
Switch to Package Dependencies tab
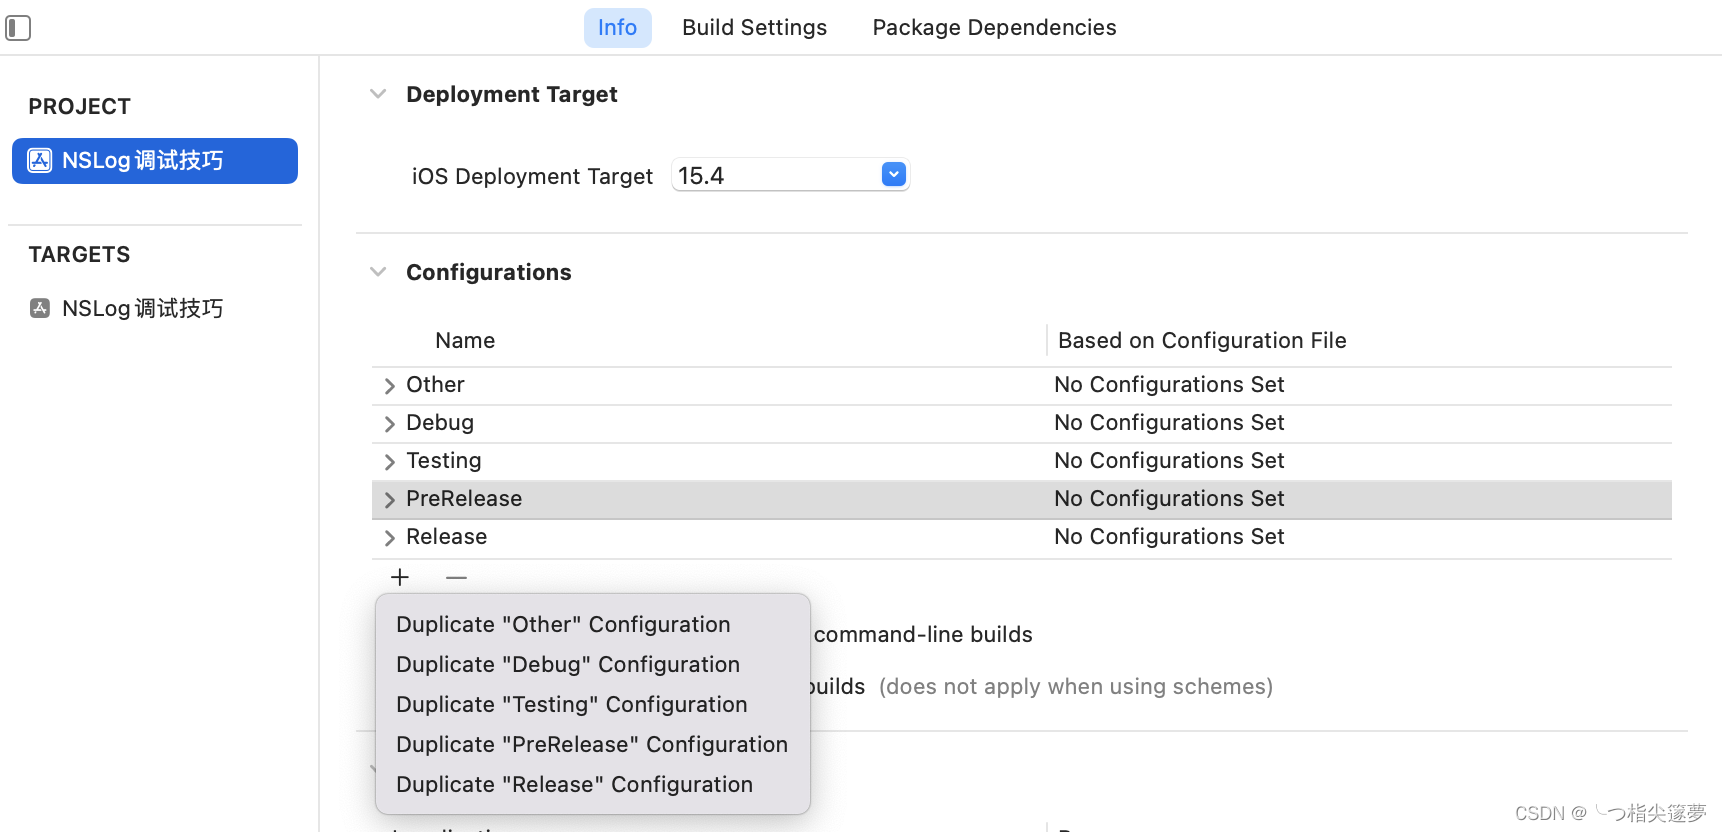pos(994,28)
